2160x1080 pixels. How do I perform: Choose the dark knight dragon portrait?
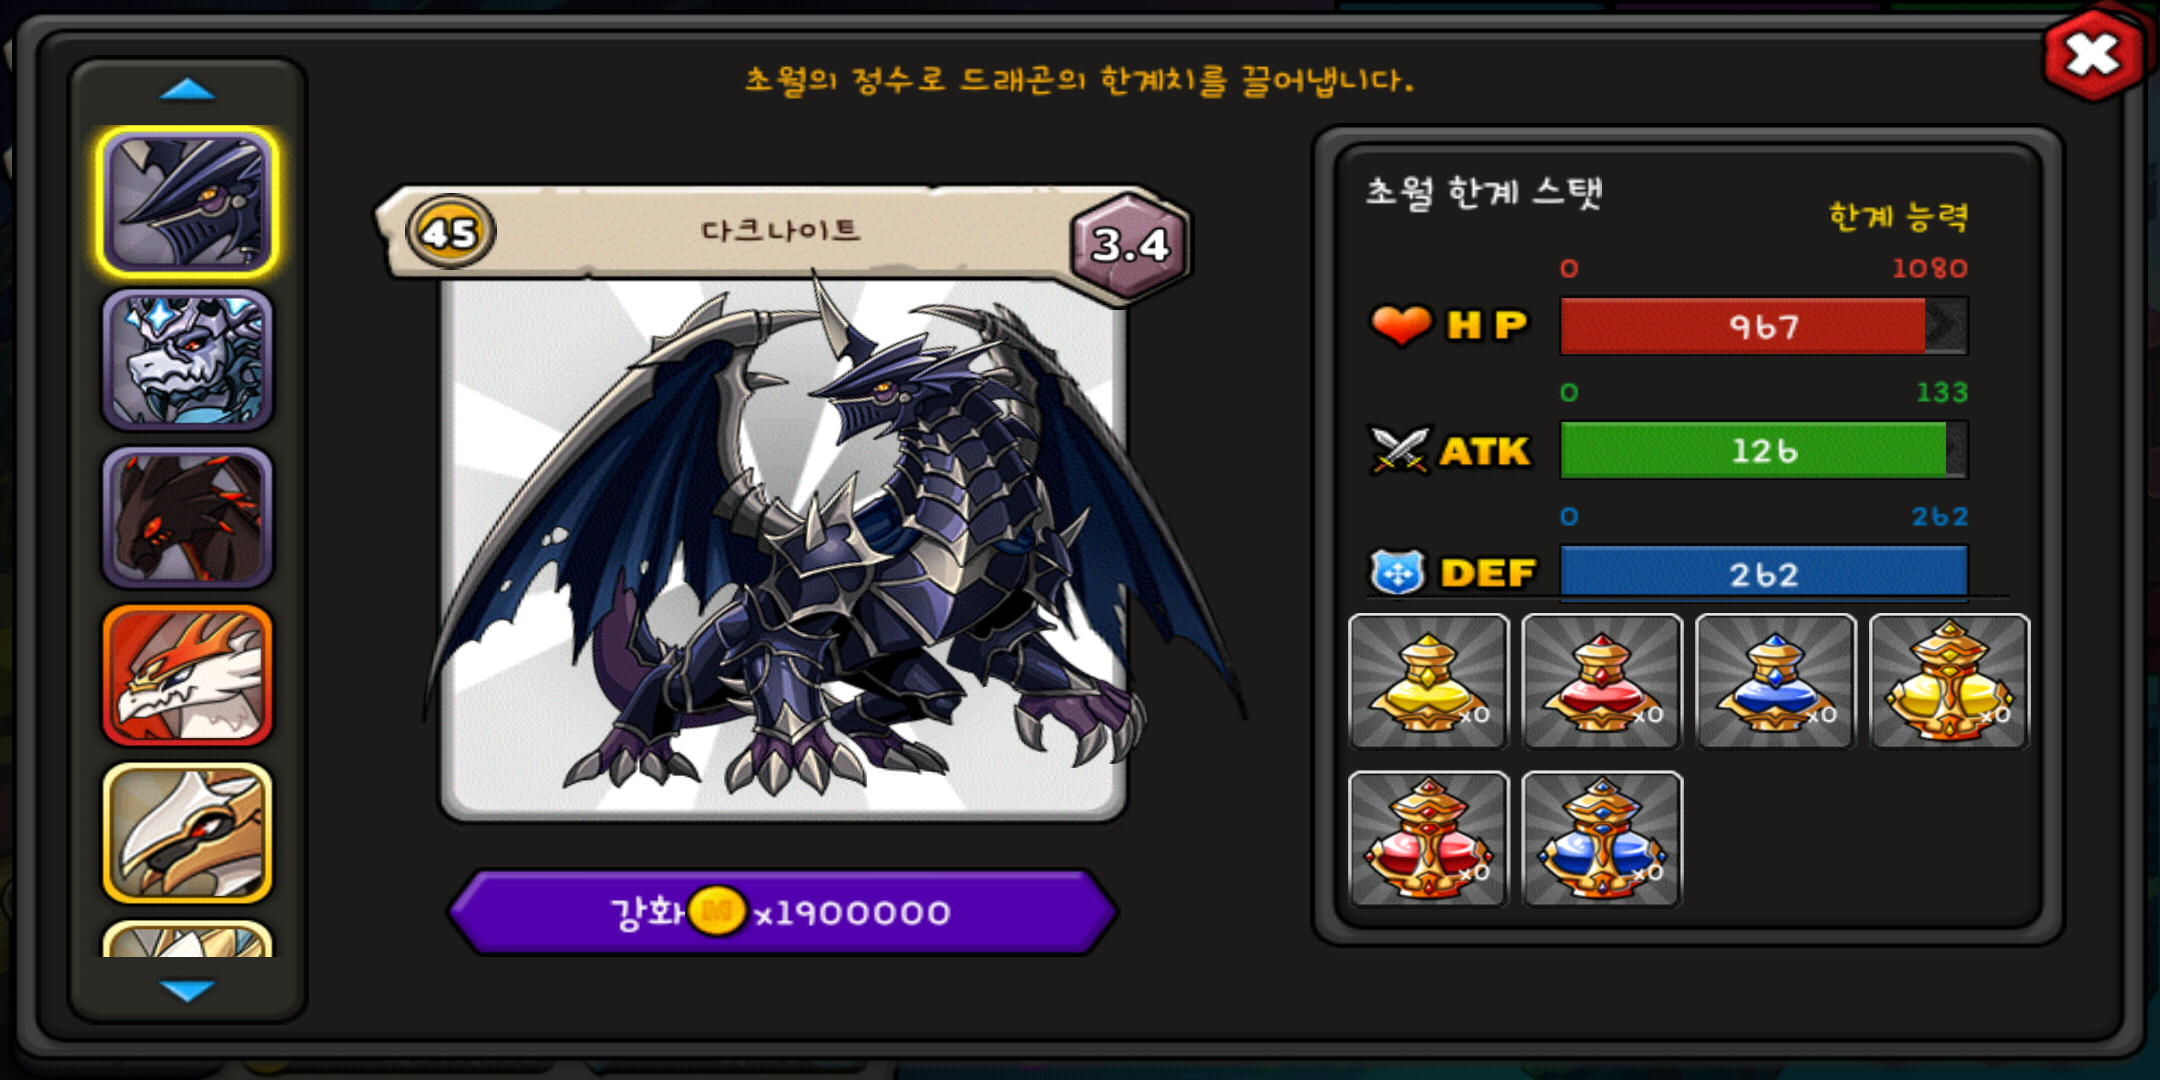pyautogui.click(x=187, y=202)
